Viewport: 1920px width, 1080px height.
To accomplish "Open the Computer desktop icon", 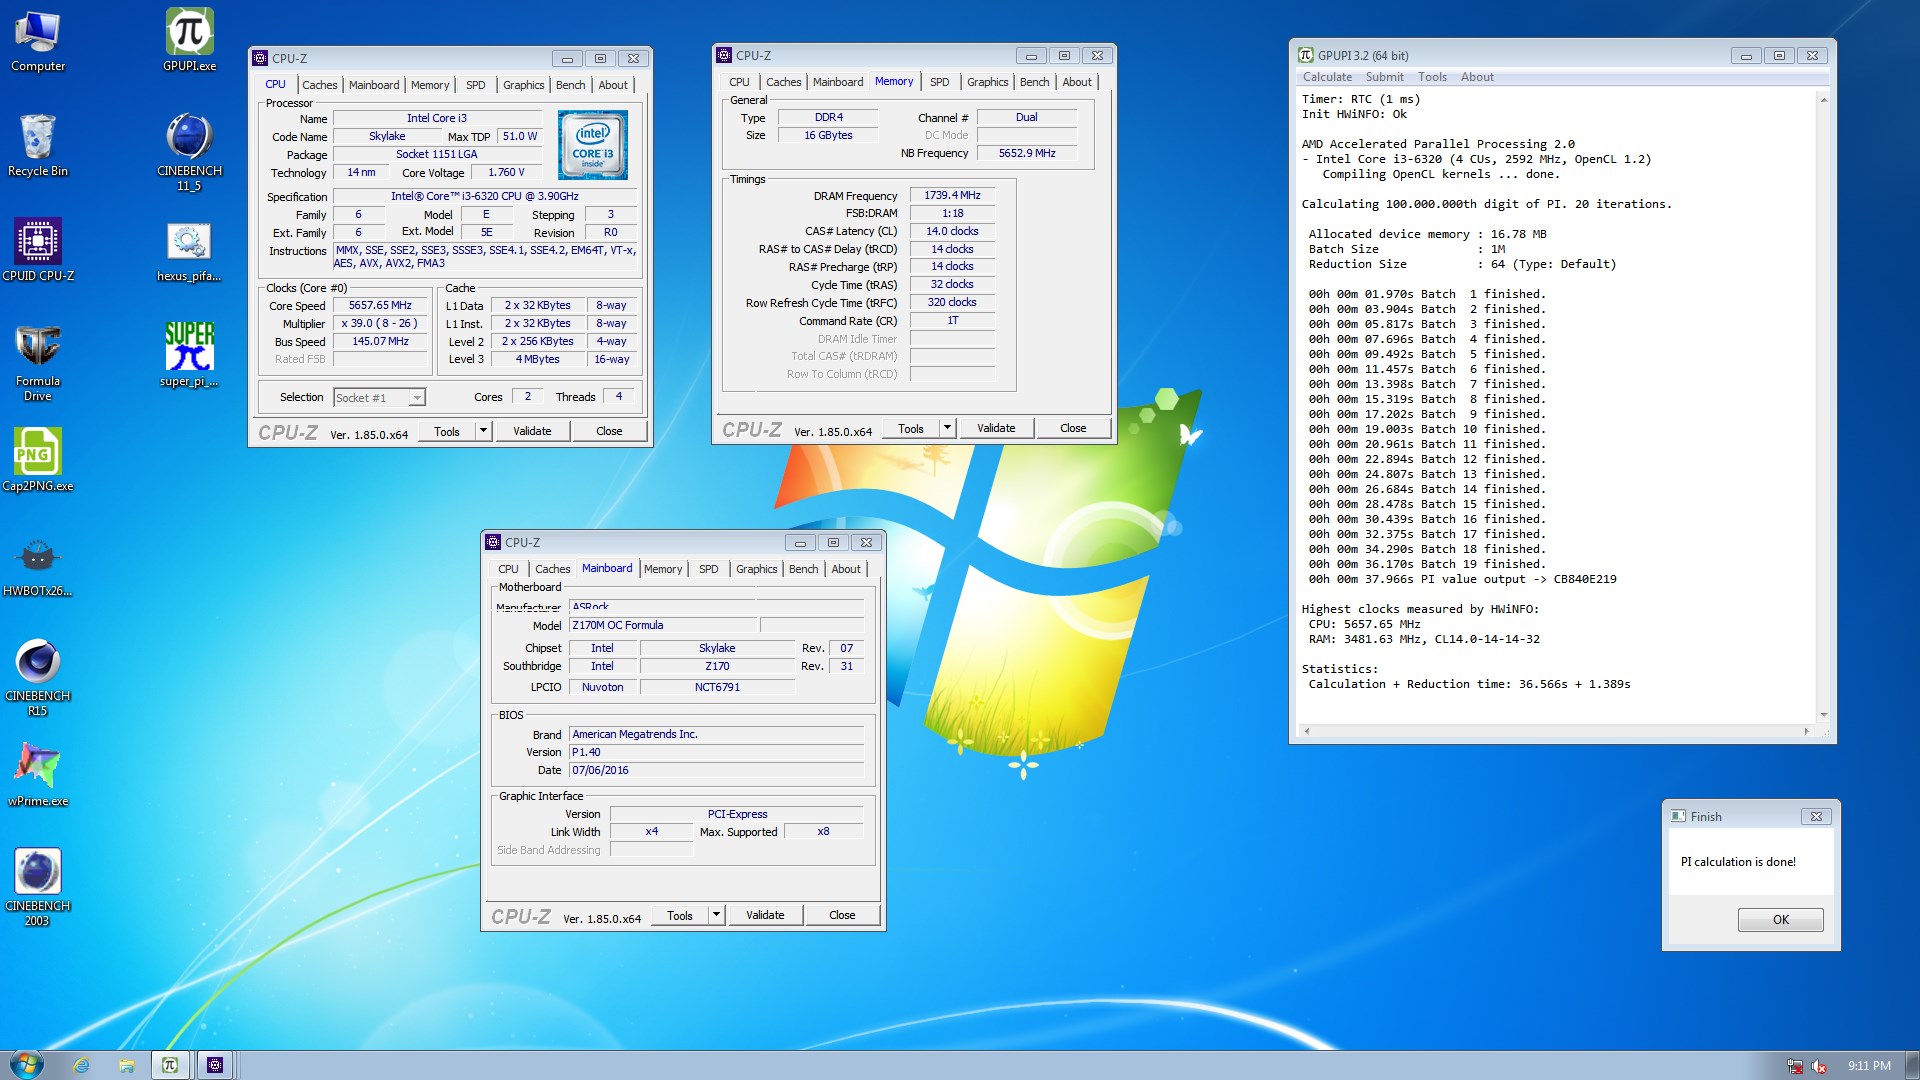I will pos(38,40).
